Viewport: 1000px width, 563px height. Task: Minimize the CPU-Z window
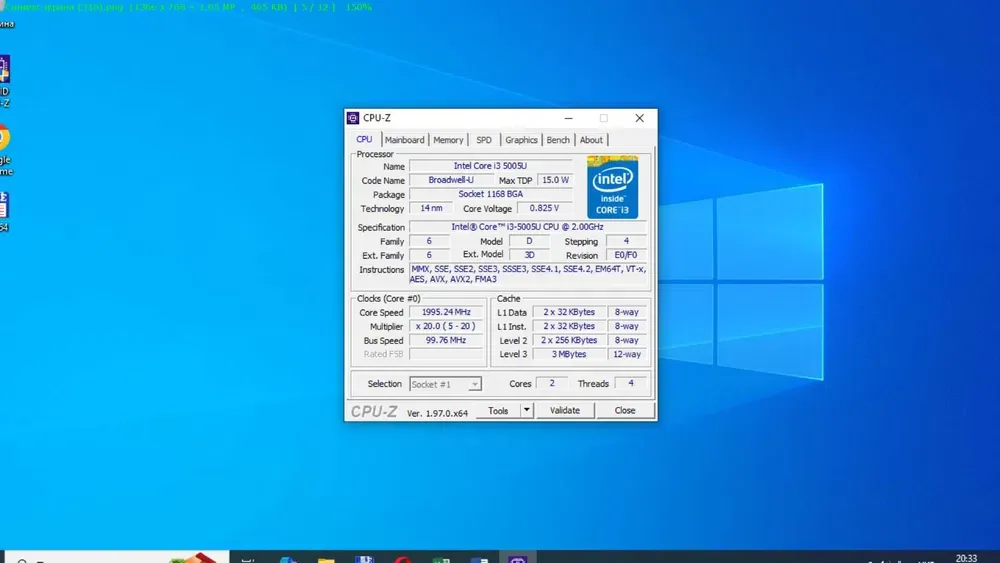[x=568, y=118]
